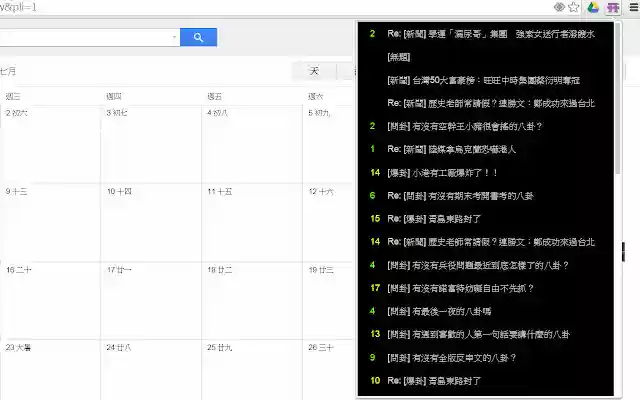640x400 pixels.
Task: Click the eye-shaped icon in address bar
Action: pos(559,7)
